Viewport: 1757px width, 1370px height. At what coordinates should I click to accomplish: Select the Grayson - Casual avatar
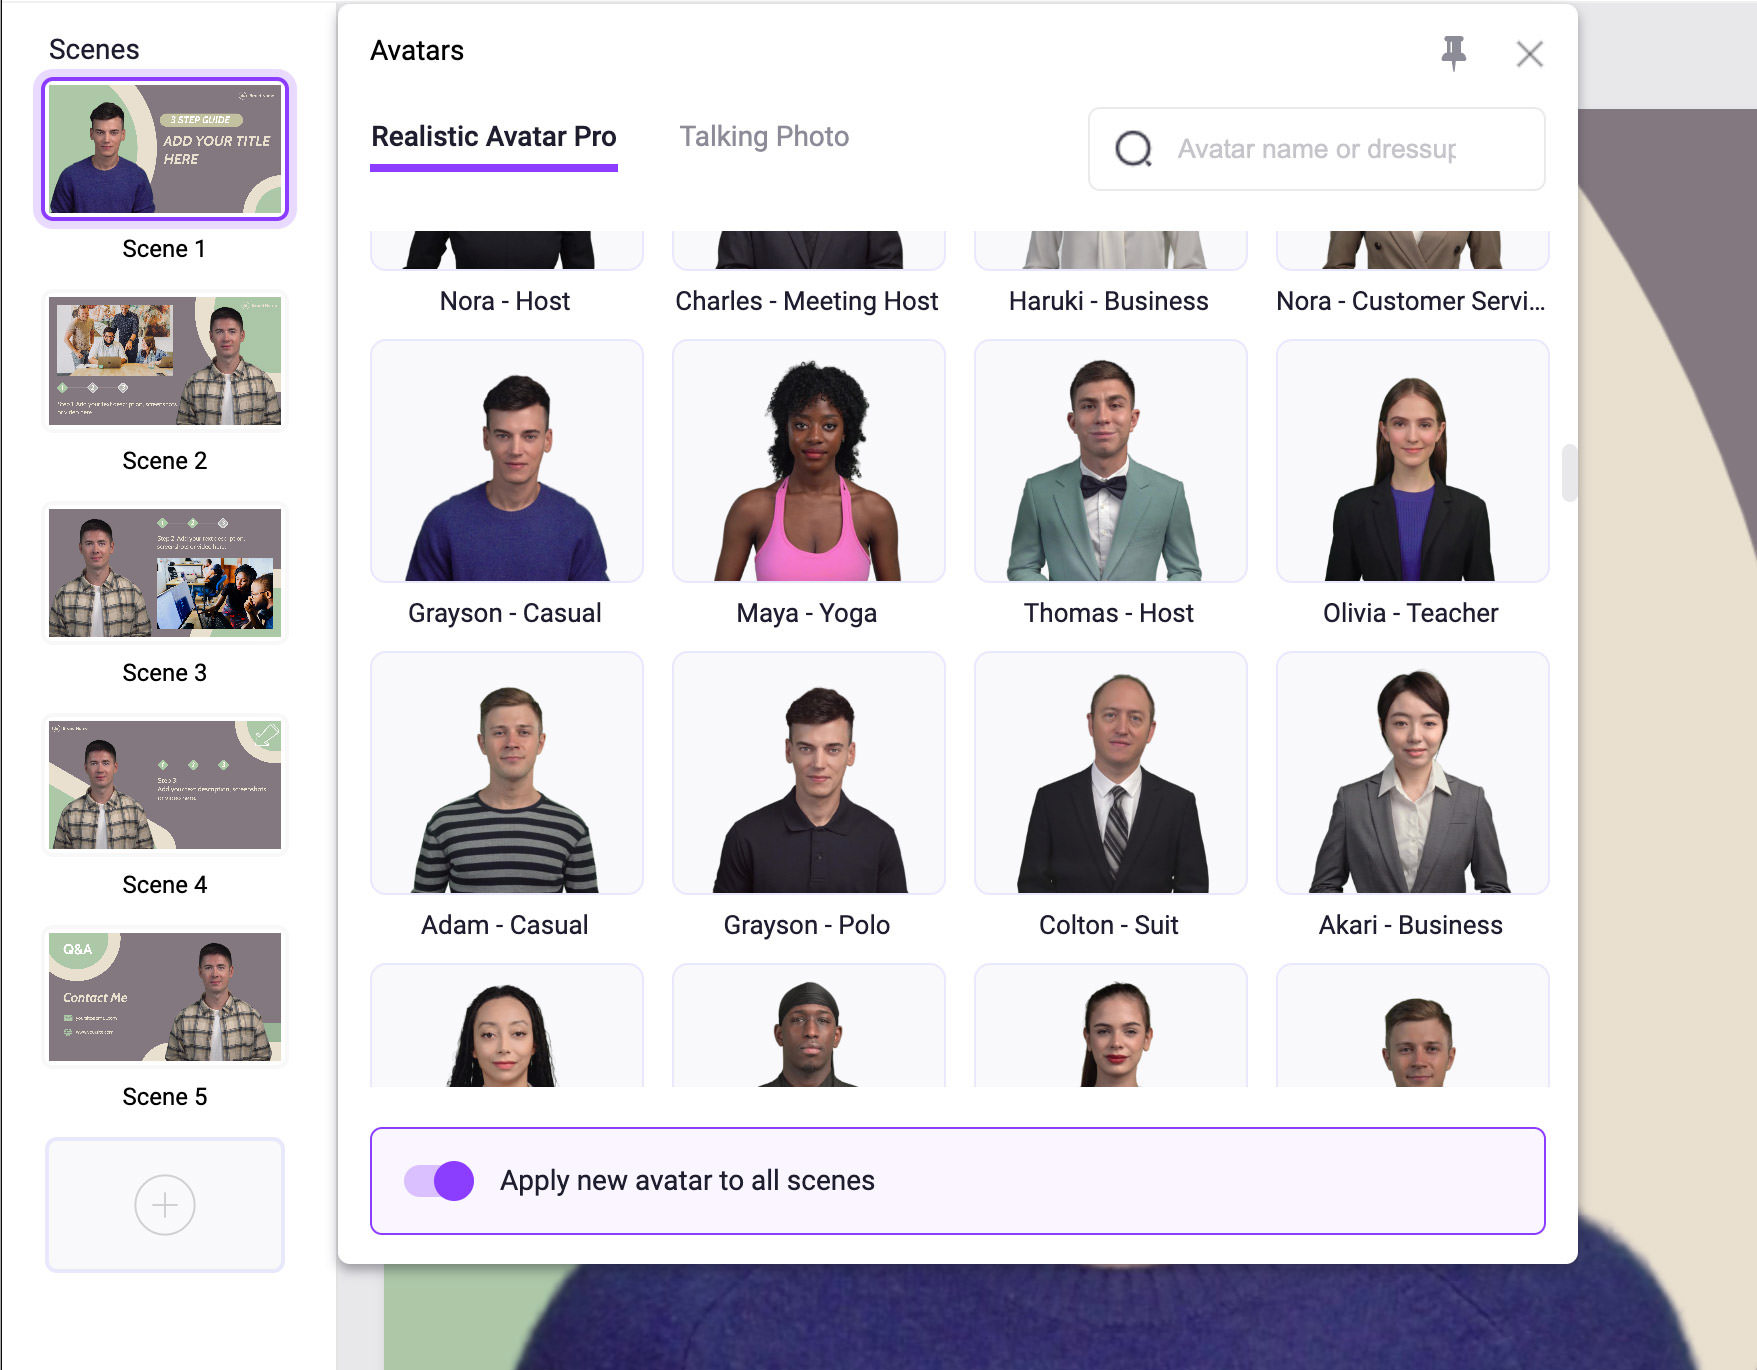coord(507,461)
